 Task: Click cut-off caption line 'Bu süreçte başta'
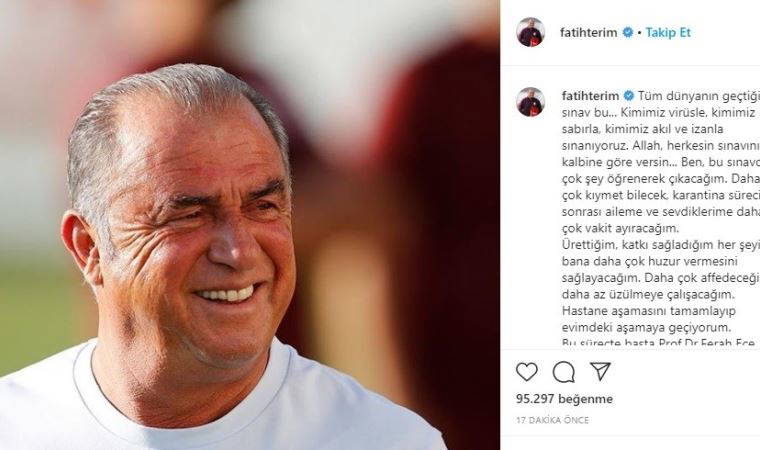[658, 342]
